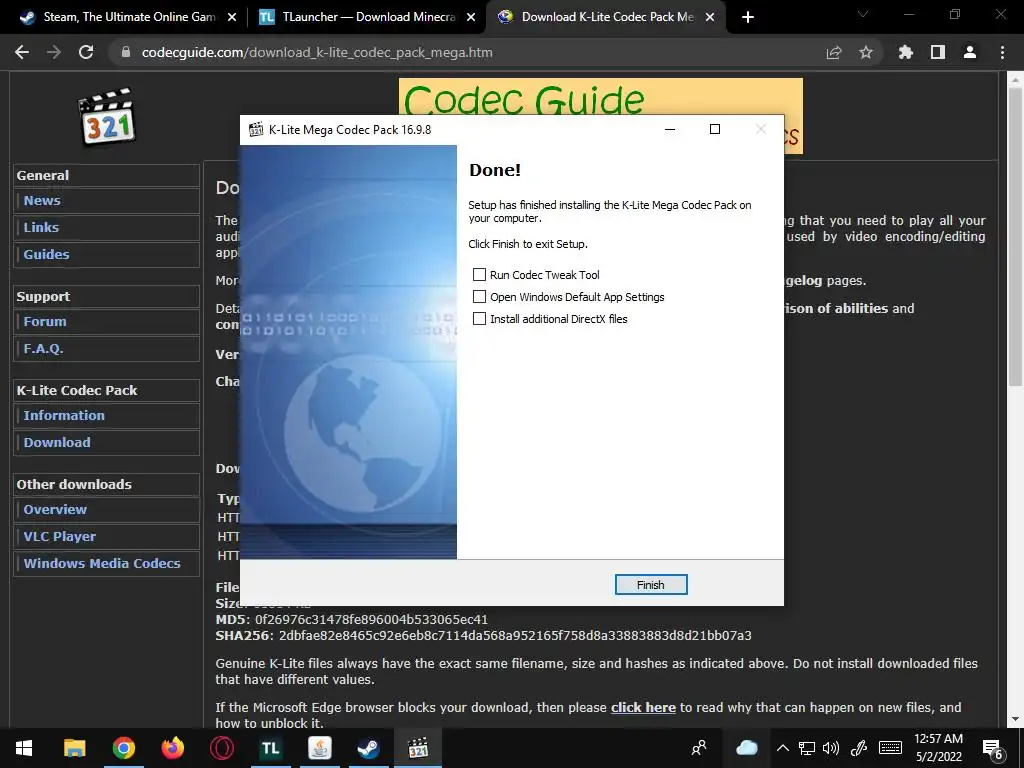The image size is (1024, 768).
Task: Open a new browser tab
Action: tap(748, 17)
